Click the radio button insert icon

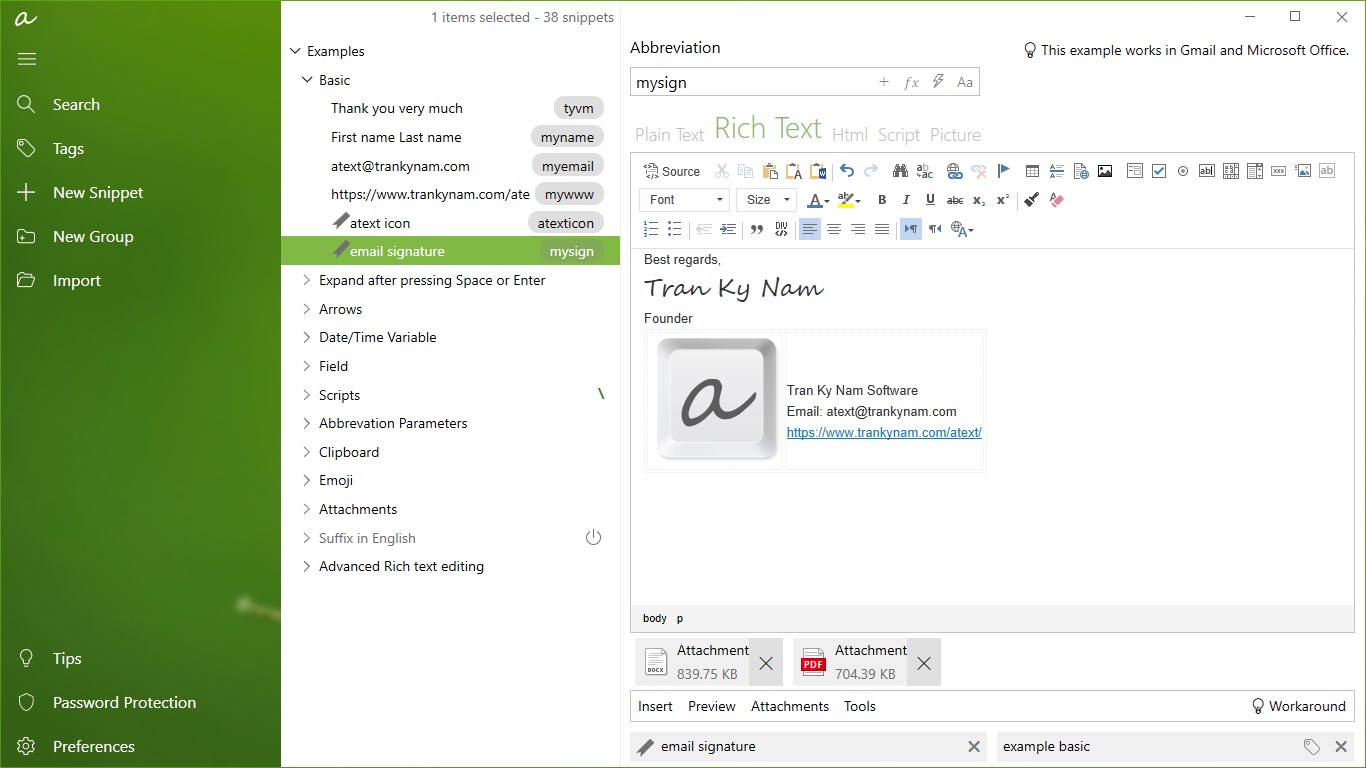[1182, 171]
